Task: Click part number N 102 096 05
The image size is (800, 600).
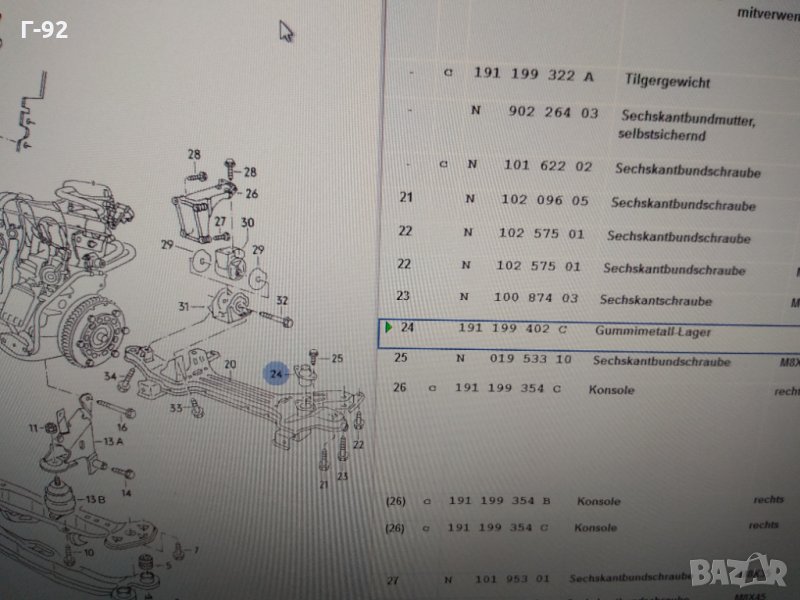Action: tap(544, 200)
